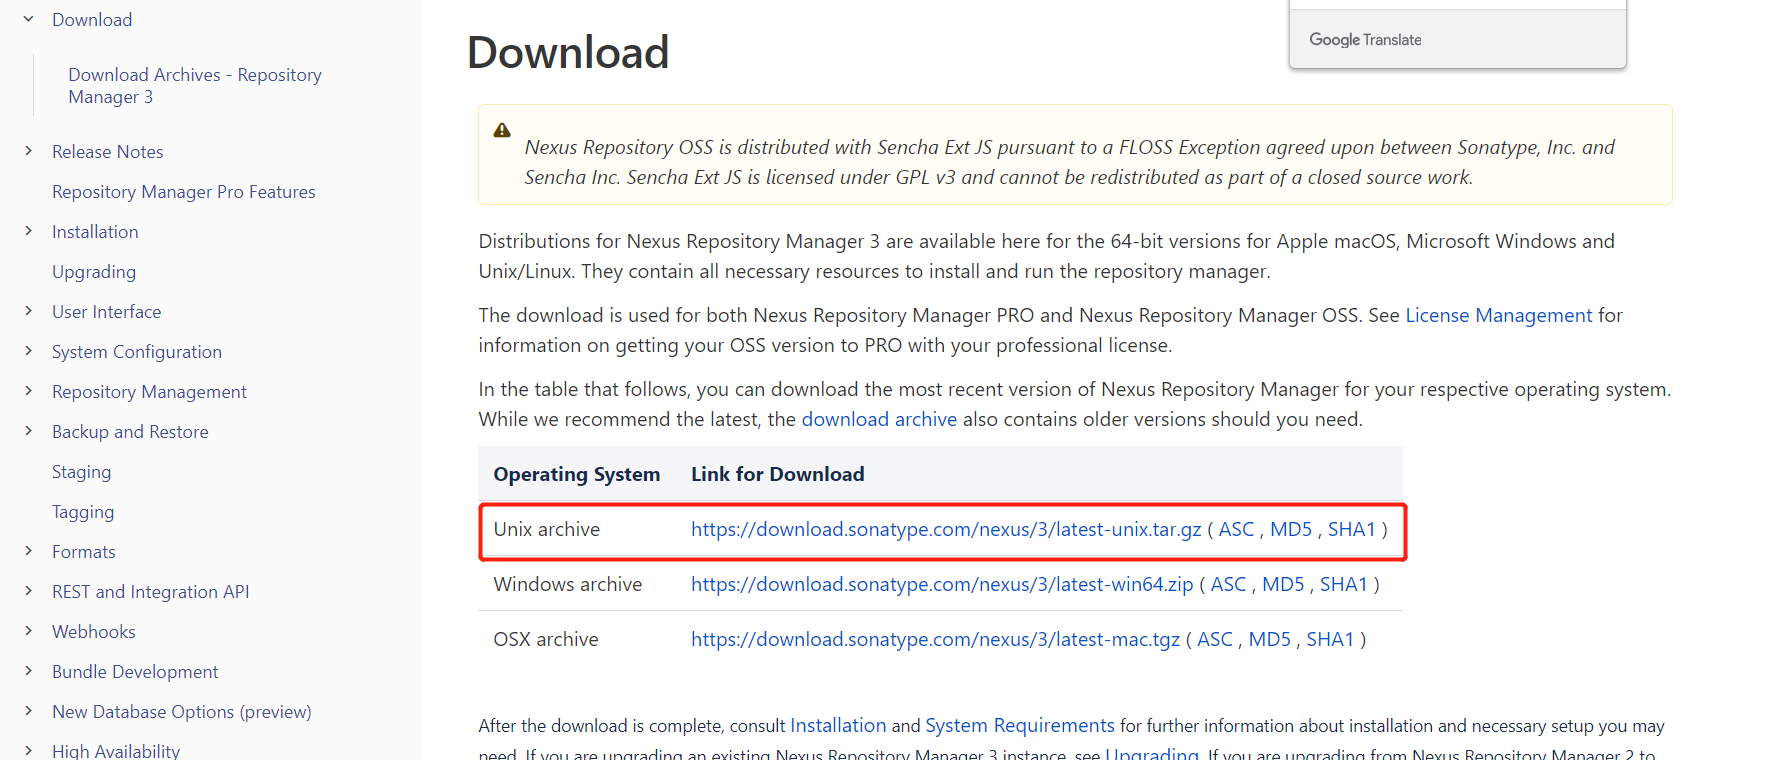Open Download in the sidebar

pos(92,20)
